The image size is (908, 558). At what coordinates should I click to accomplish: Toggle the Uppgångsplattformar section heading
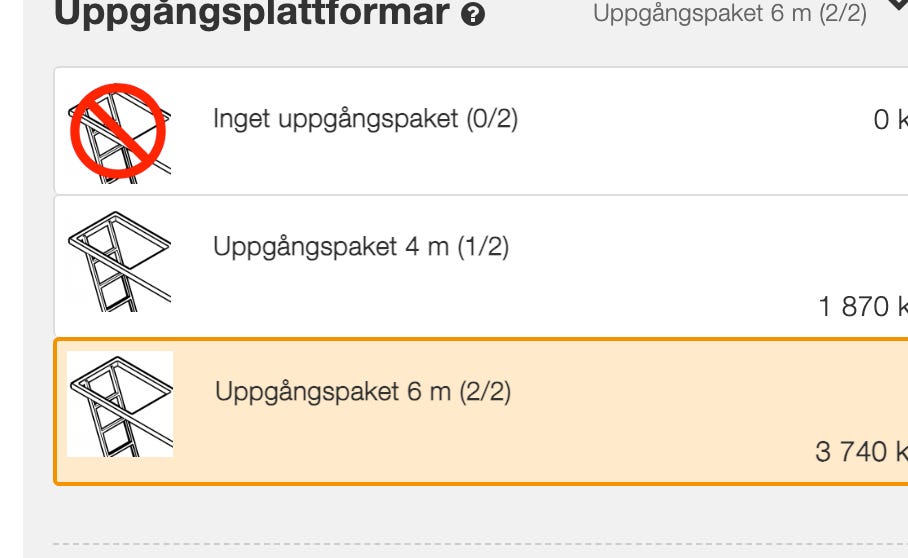tap(250, 14)
